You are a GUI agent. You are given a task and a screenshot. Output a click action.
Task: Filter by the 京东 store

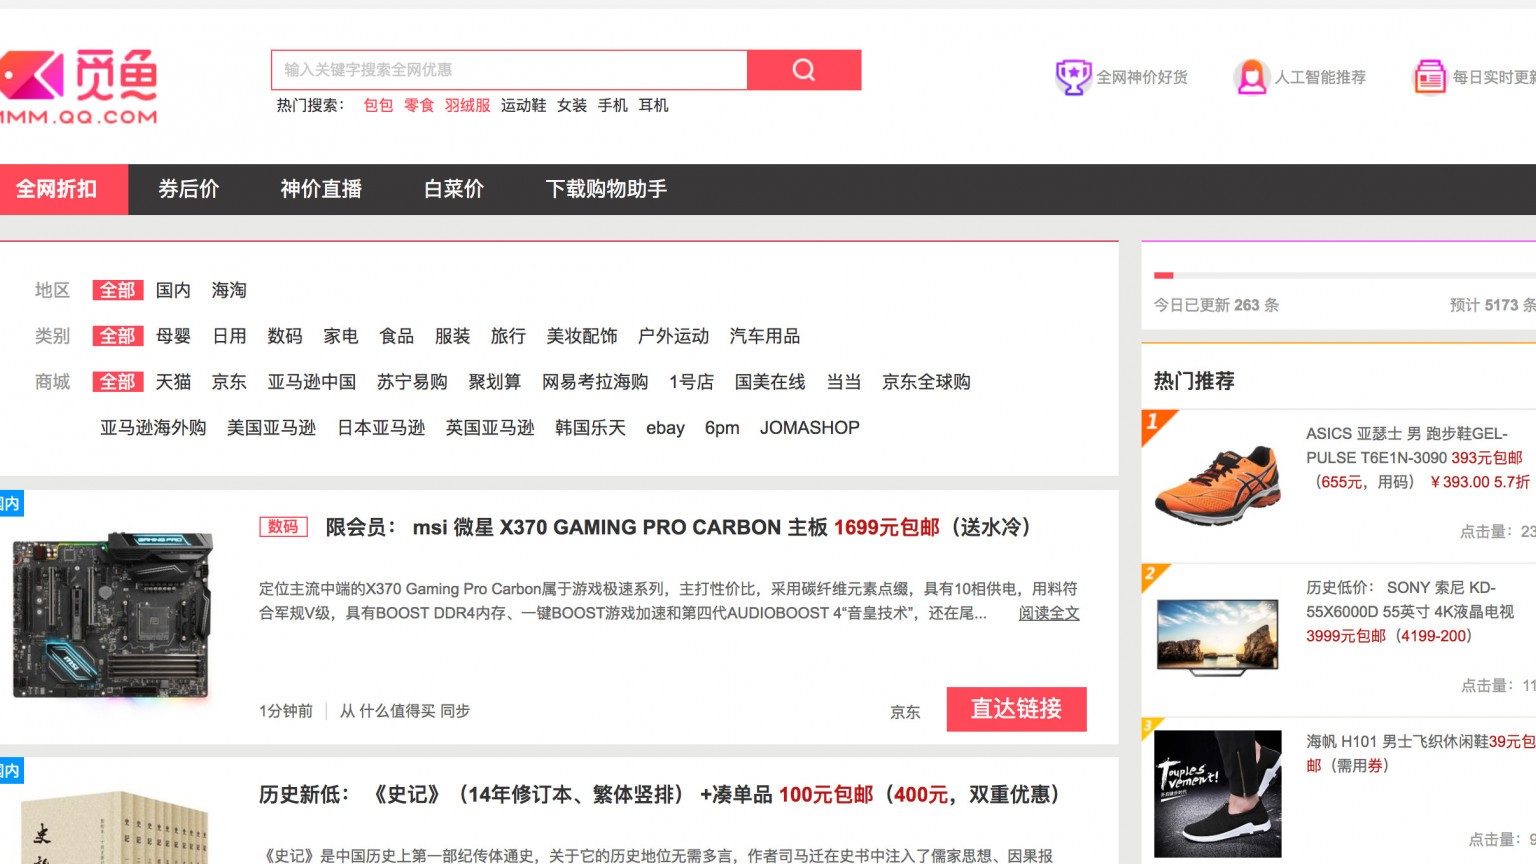click(x=229, y=382)
